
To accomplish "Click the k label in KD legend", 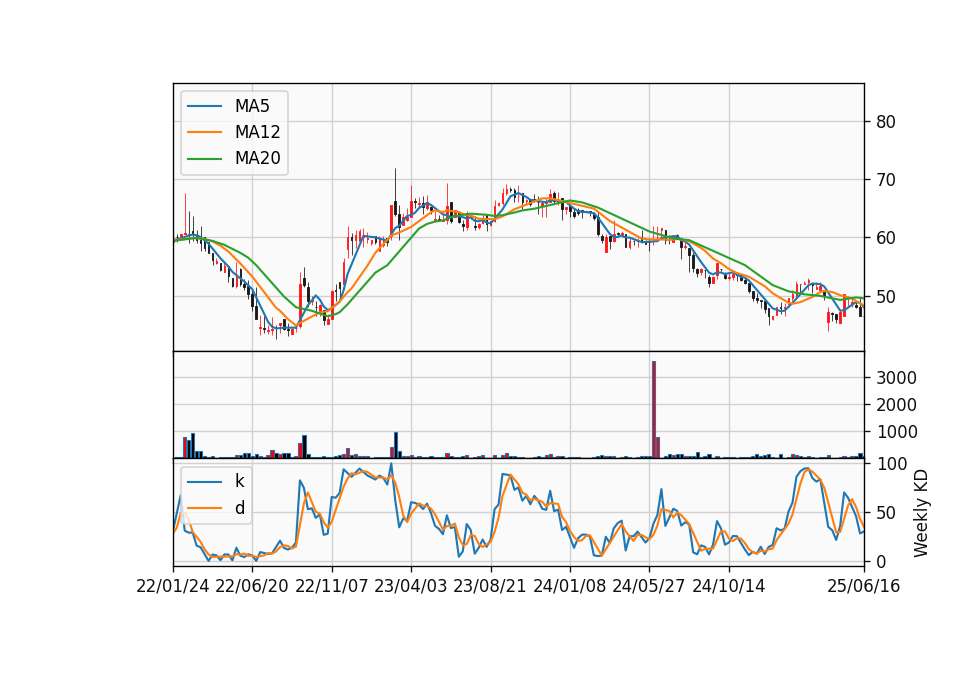I will 239,481.
